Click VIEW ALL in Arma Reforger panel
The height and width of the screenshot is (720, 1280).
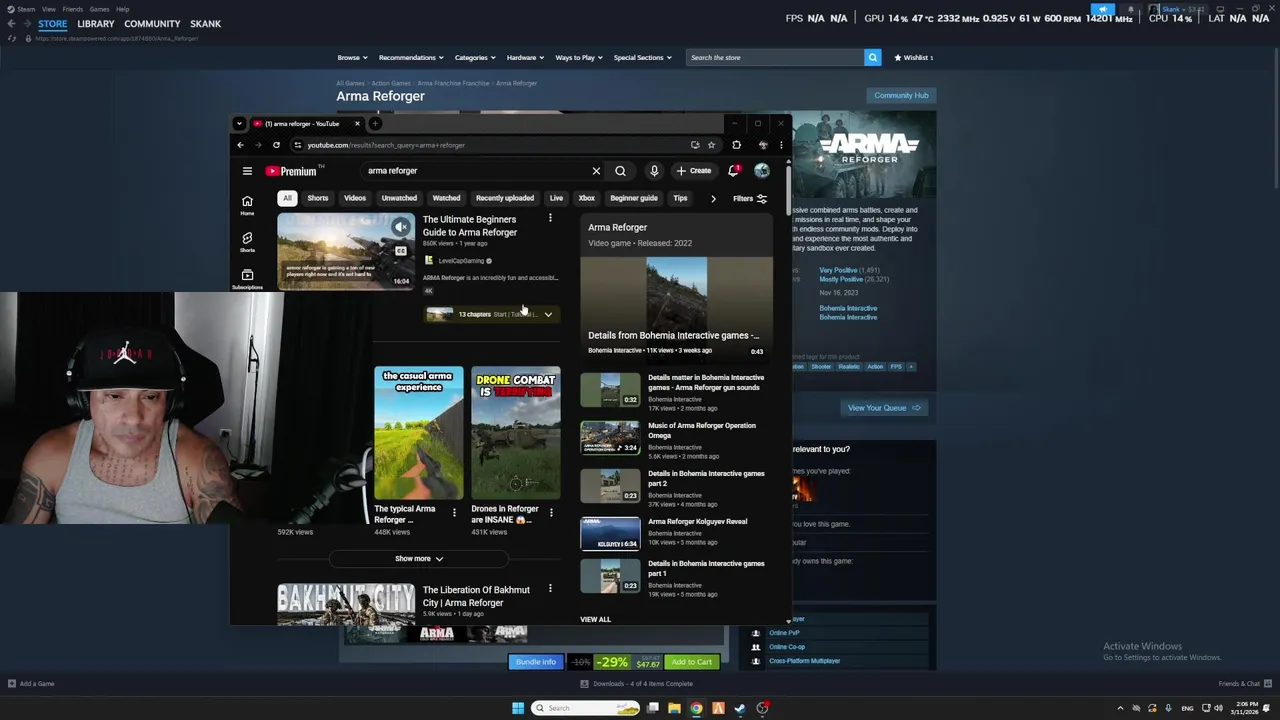(595, 620)
